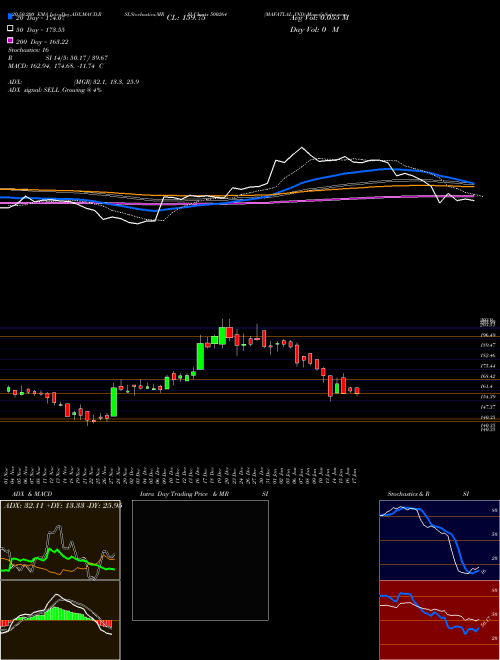Screen dimensions: 500x660
Task: Select the '50 Day - 173.55' legend text
Action: (x=41, y=30)
